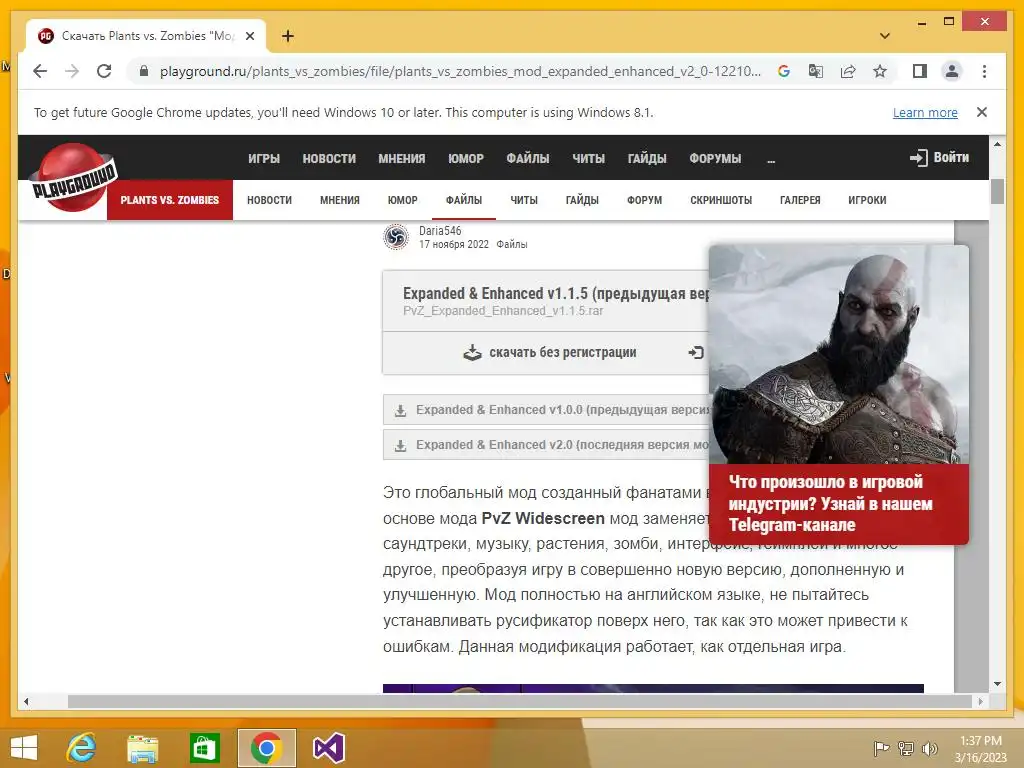Open ЧИТЫ in the top black bar

tap(588, 159)
